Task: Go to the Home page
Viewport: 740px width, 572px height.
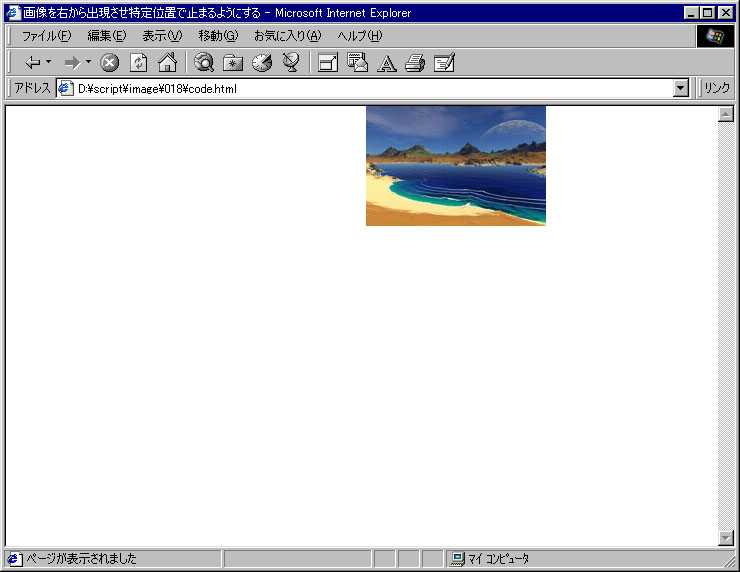Action: [x=168, y=62]
